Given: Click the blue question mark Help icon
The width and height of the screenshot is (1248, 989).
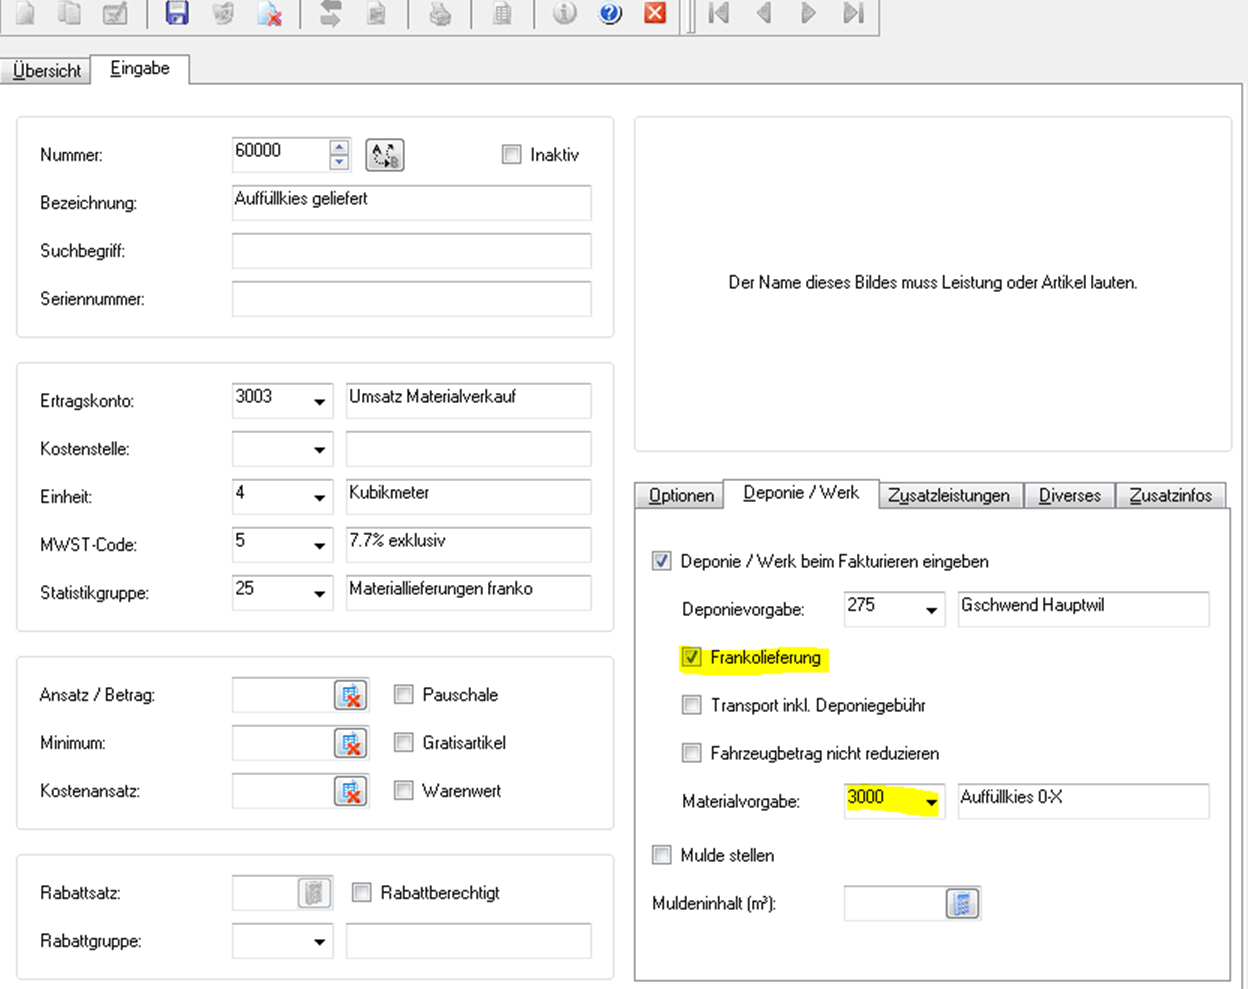Looking at the screenshot, I should pyautogui.click(x=610, y=13).
